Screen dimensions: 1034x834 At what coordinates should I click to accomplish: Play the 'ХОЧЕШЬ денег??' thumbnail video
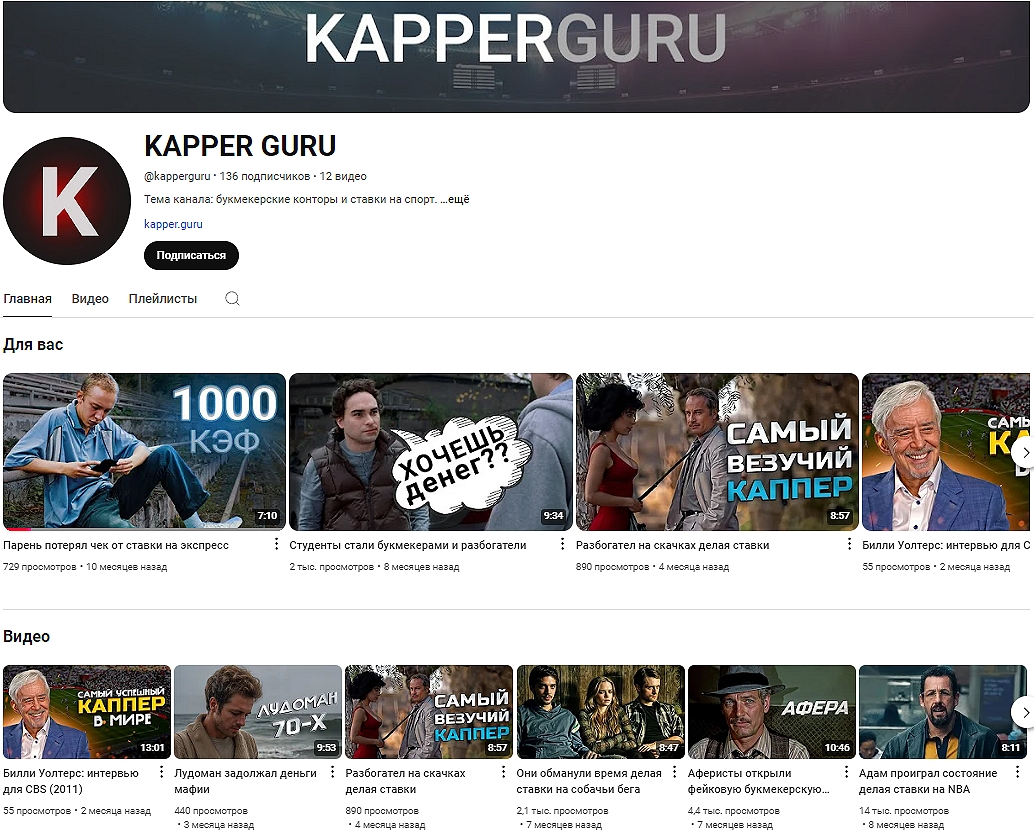(x=430, y=451)
